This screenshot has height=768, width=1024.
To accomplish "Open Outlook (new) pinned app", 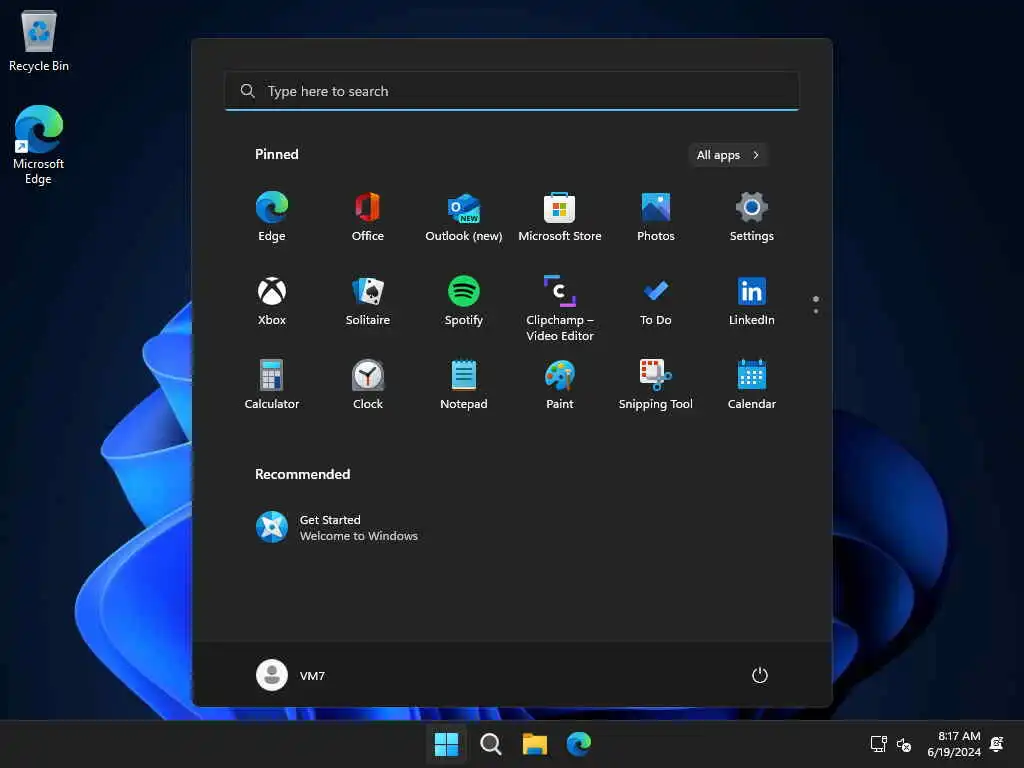I will click(464, 217).
